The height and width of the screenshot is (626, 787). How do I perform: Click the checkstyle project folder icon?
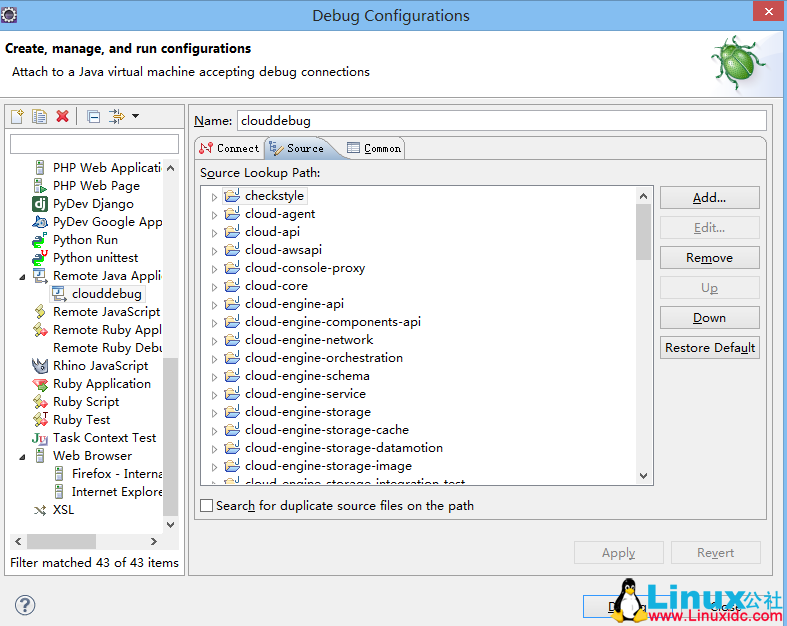(232, 195)
